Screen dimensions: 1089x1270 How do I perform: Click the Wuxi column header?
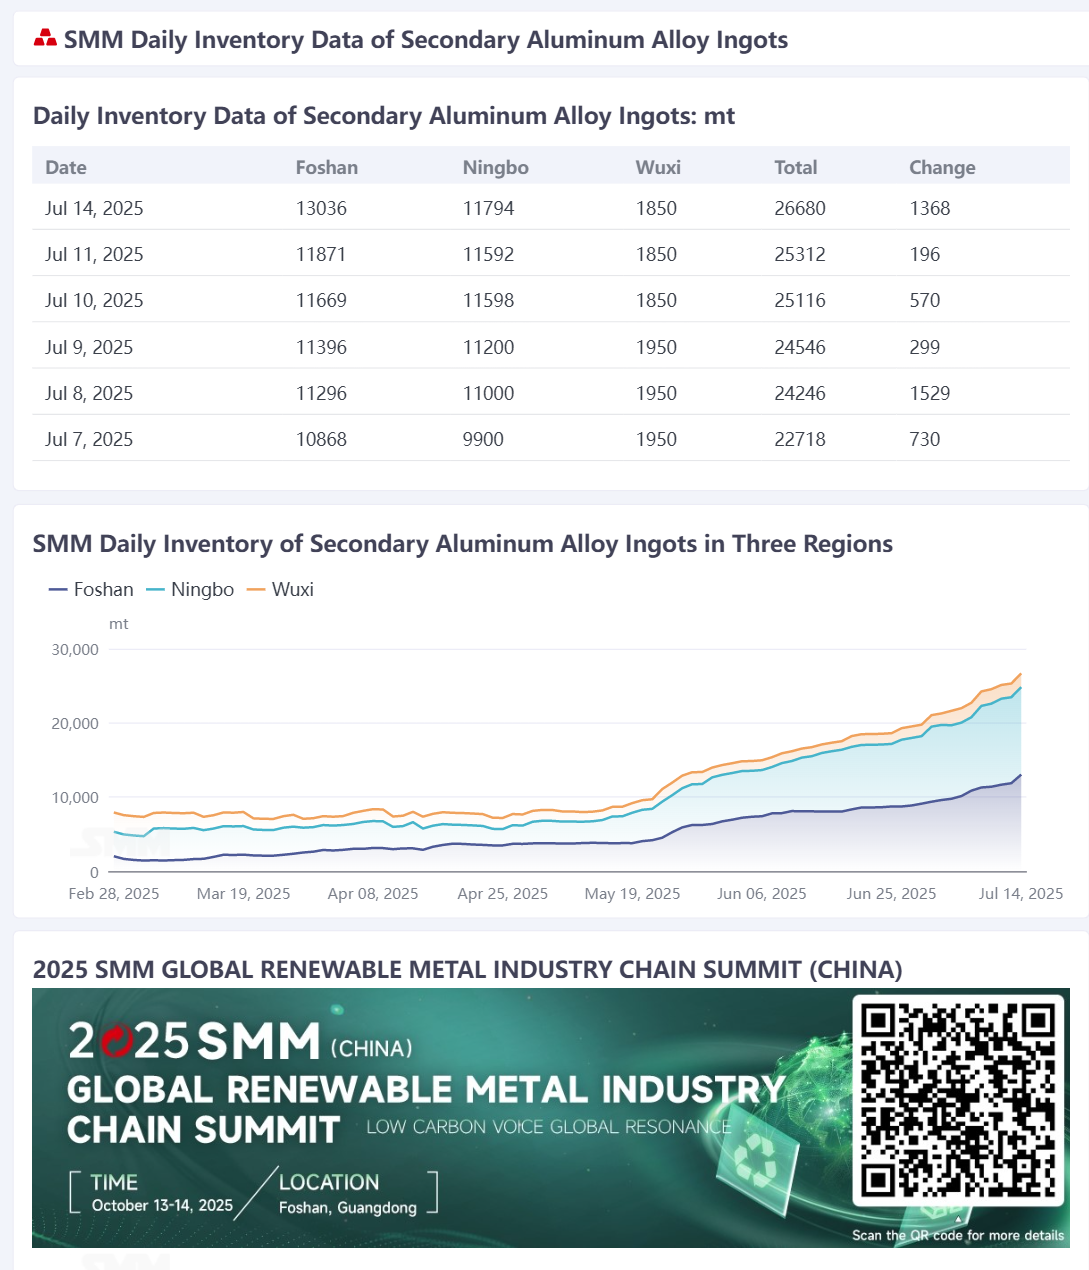click(658, 167)
